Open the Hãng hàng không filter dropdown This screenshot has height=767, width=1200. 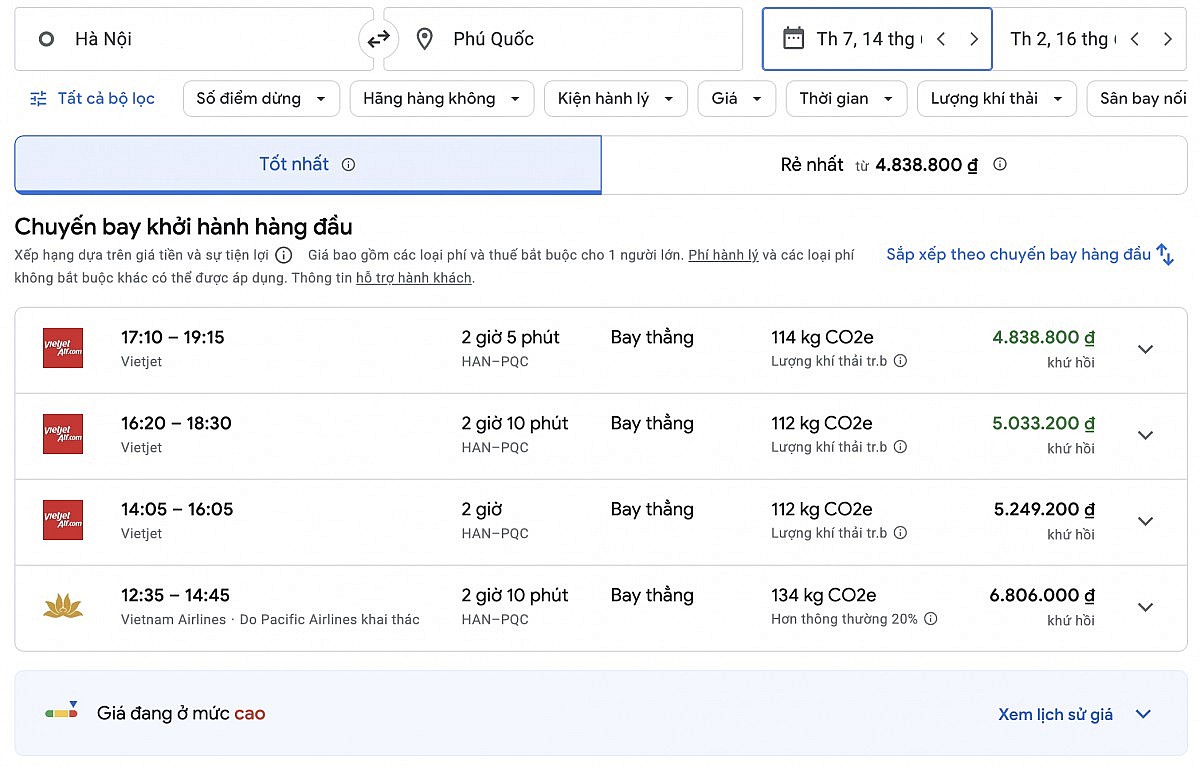pos(441,99)
